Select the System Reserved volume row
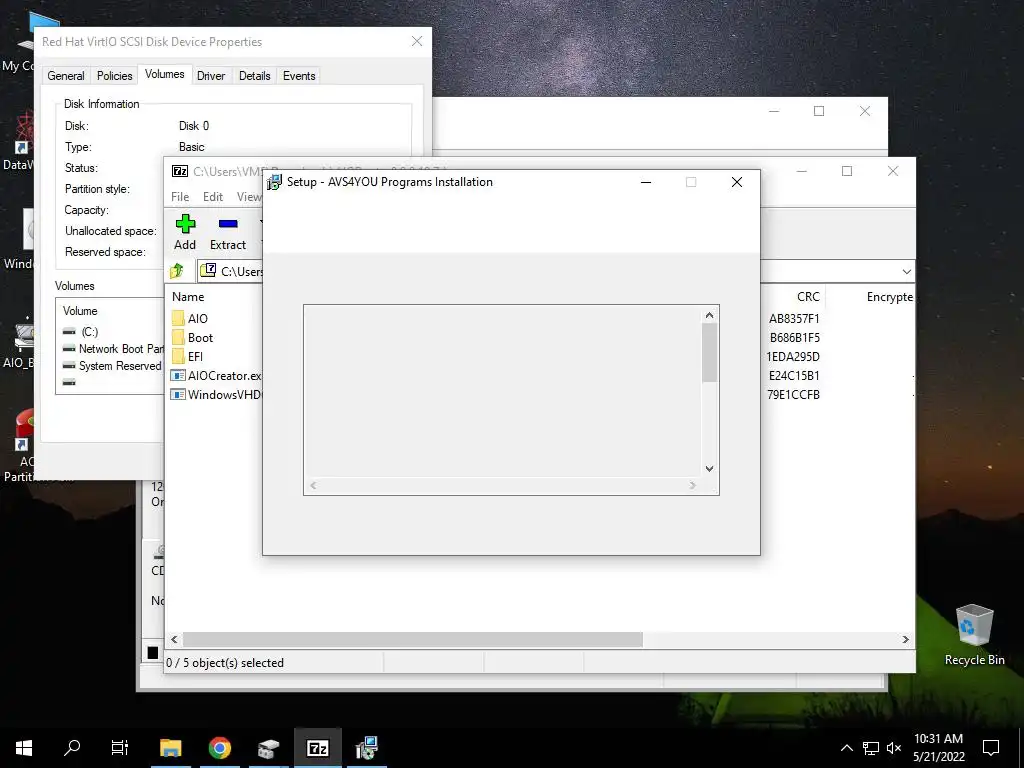This screenshot has height=768, width=1024. (x=112, y=366)
